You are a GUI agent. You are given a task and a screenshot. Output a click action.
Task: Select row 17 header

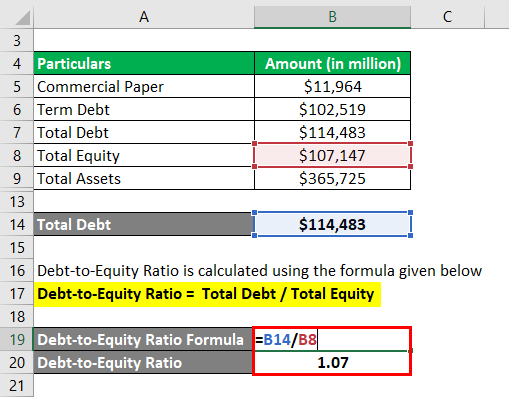pos(17,294)
